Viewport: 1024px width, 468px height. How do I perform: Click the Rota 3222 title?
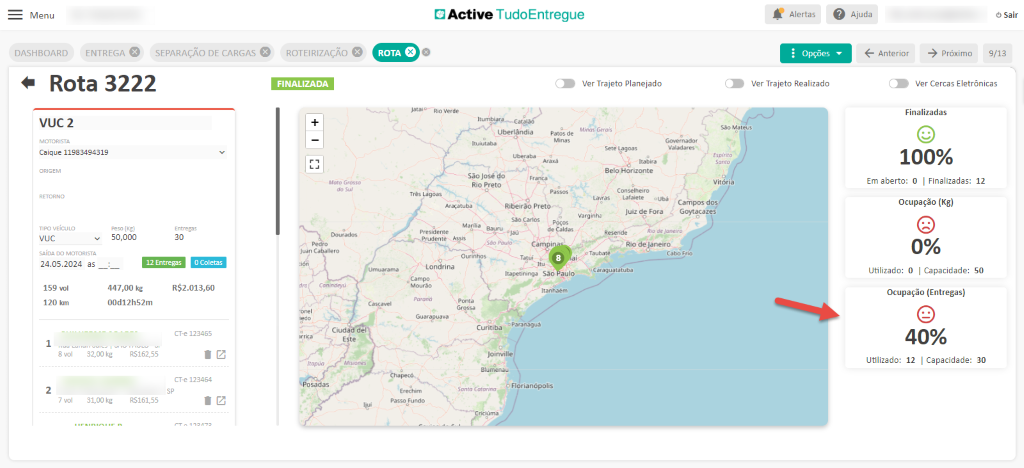click(x=103, y=84)
